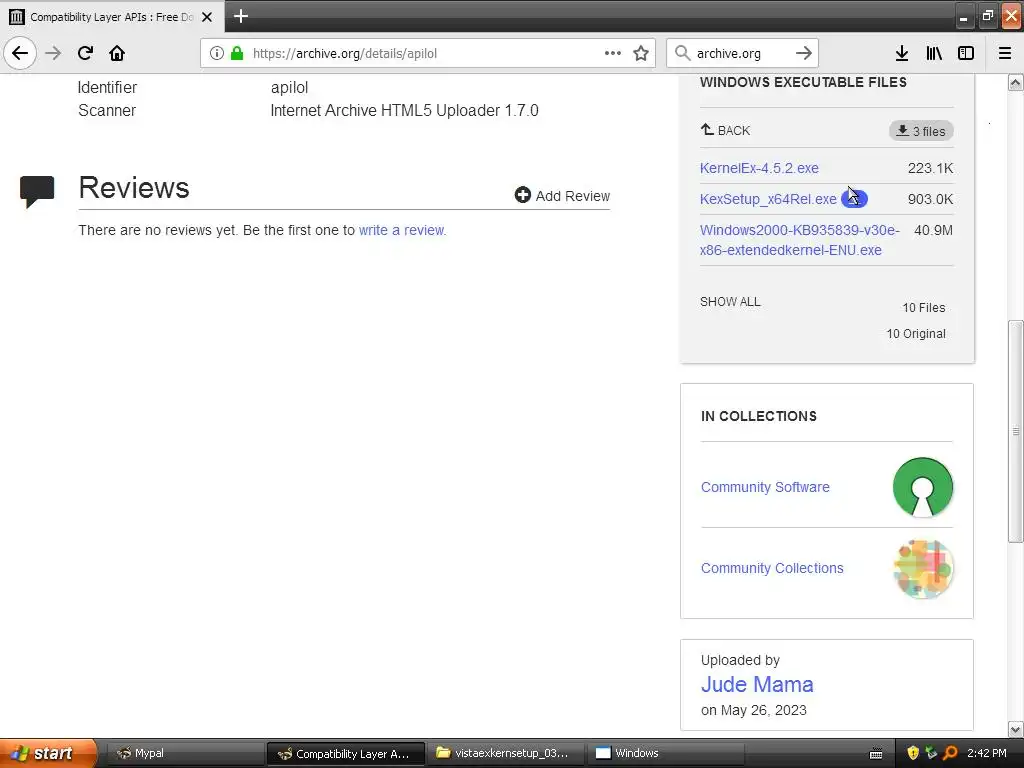Bookmark this page with the star
This screenshot has height=768, width=1024.
click(641, 53)
